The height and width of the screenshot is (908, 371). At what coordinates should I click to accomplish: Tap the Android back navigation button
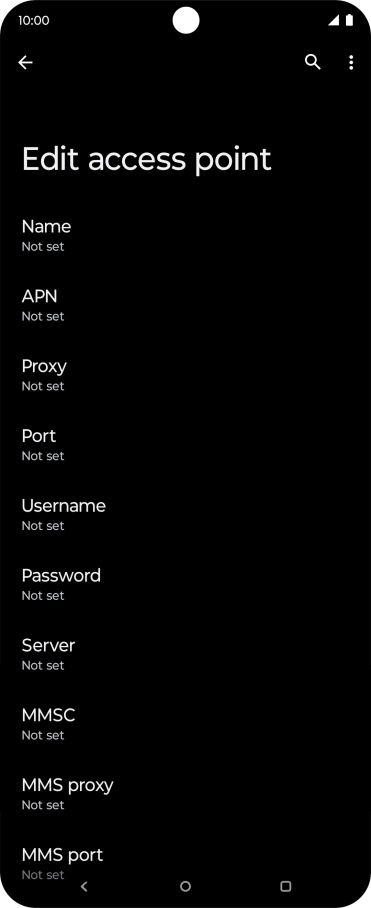(x=85, y=886)
